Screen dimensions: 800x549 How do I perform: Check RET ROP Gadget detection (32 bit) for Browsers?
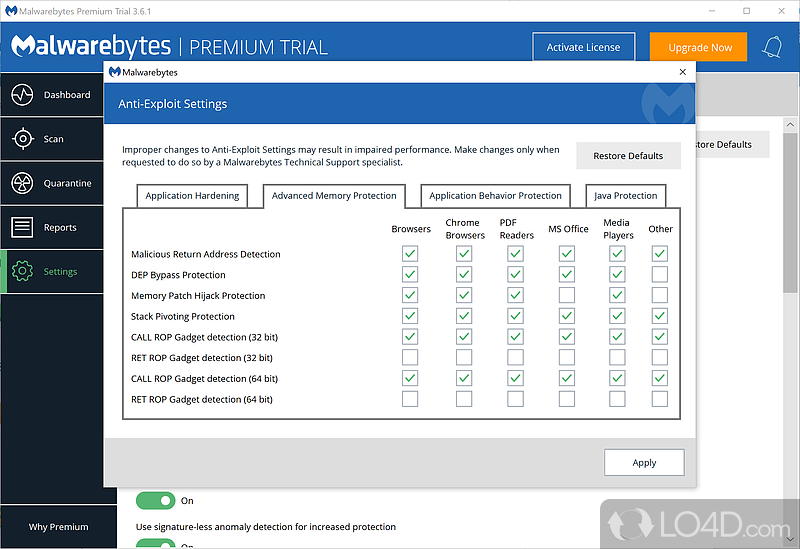410,358
